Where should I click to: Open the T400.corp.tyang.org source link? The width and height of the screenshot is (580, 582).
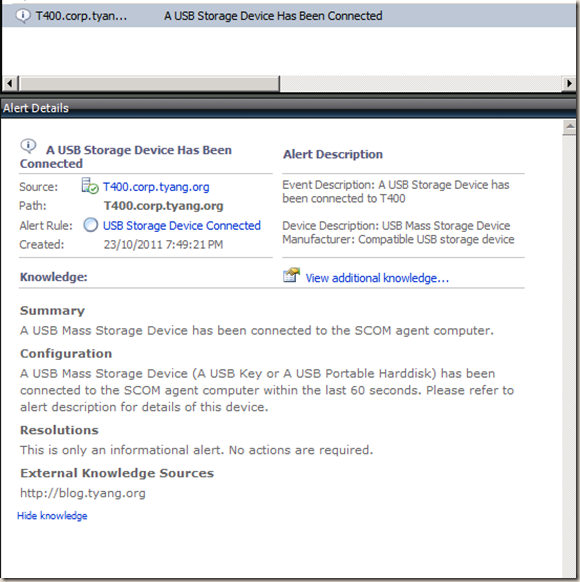point(156,187)
